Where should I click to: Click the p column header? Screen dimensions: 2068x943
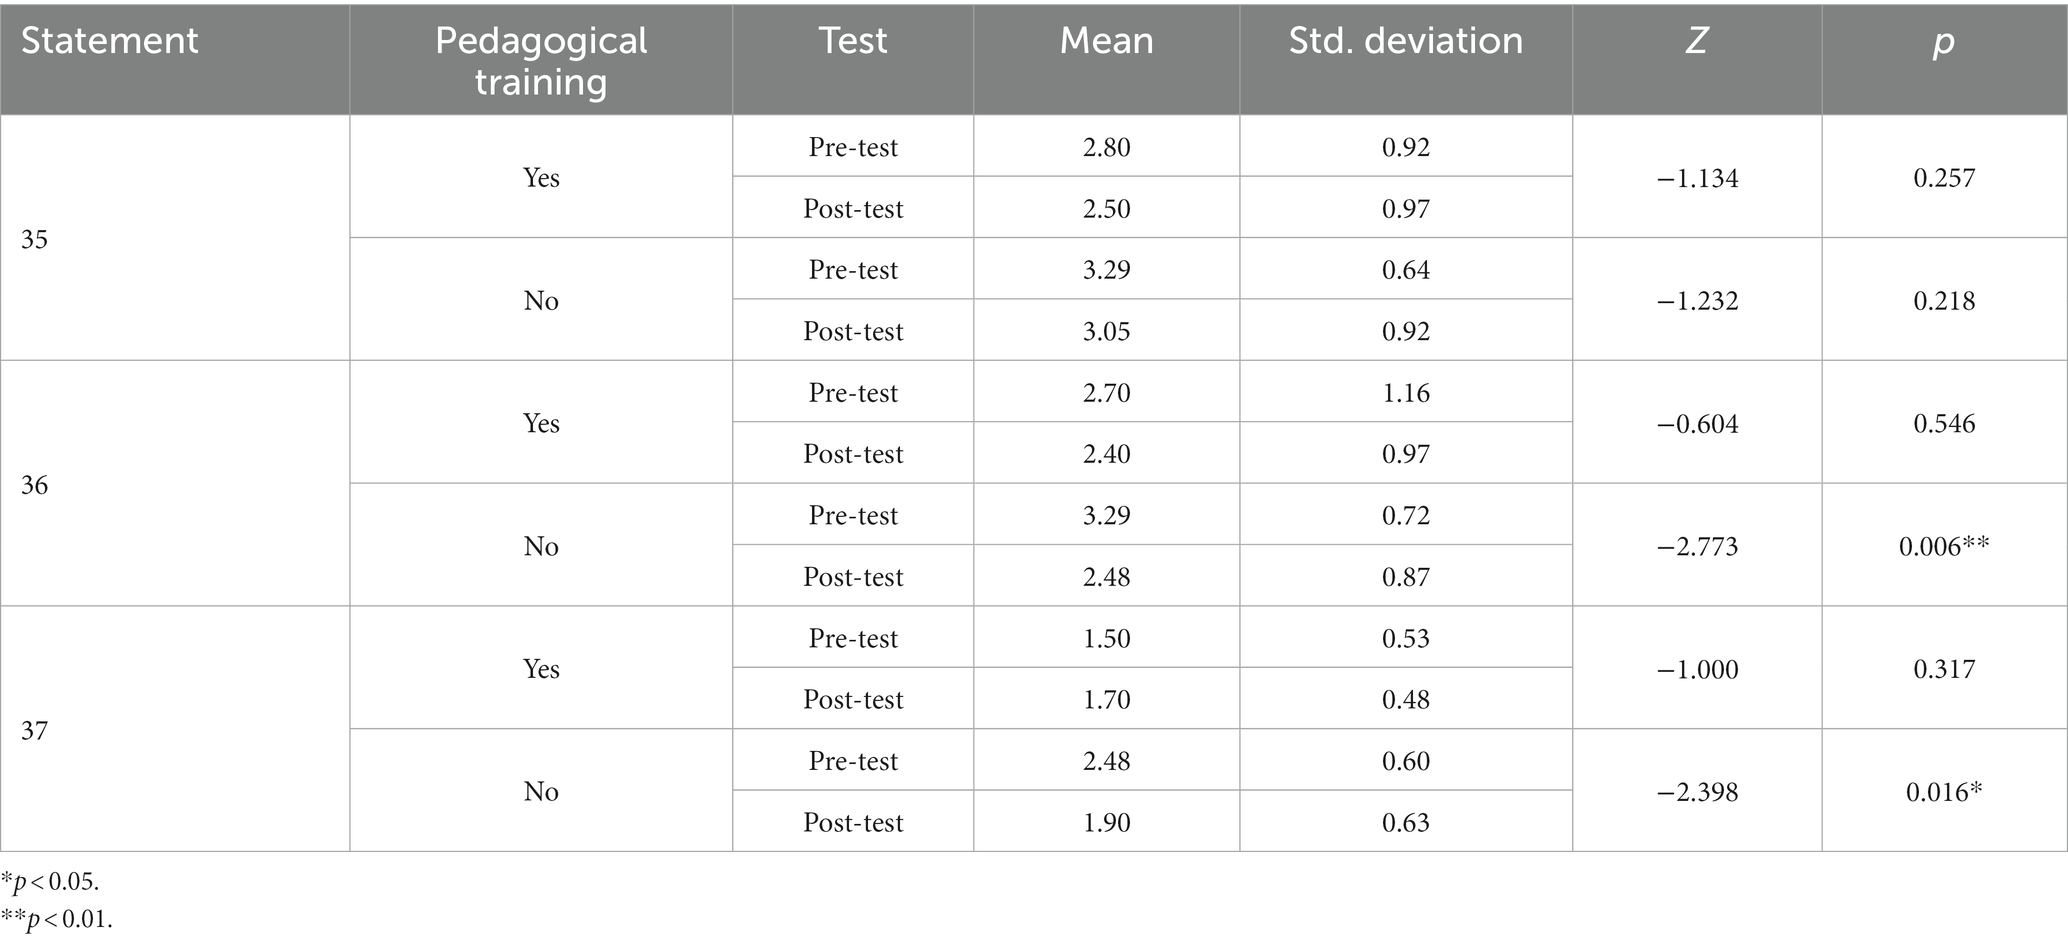[1943, 41]
